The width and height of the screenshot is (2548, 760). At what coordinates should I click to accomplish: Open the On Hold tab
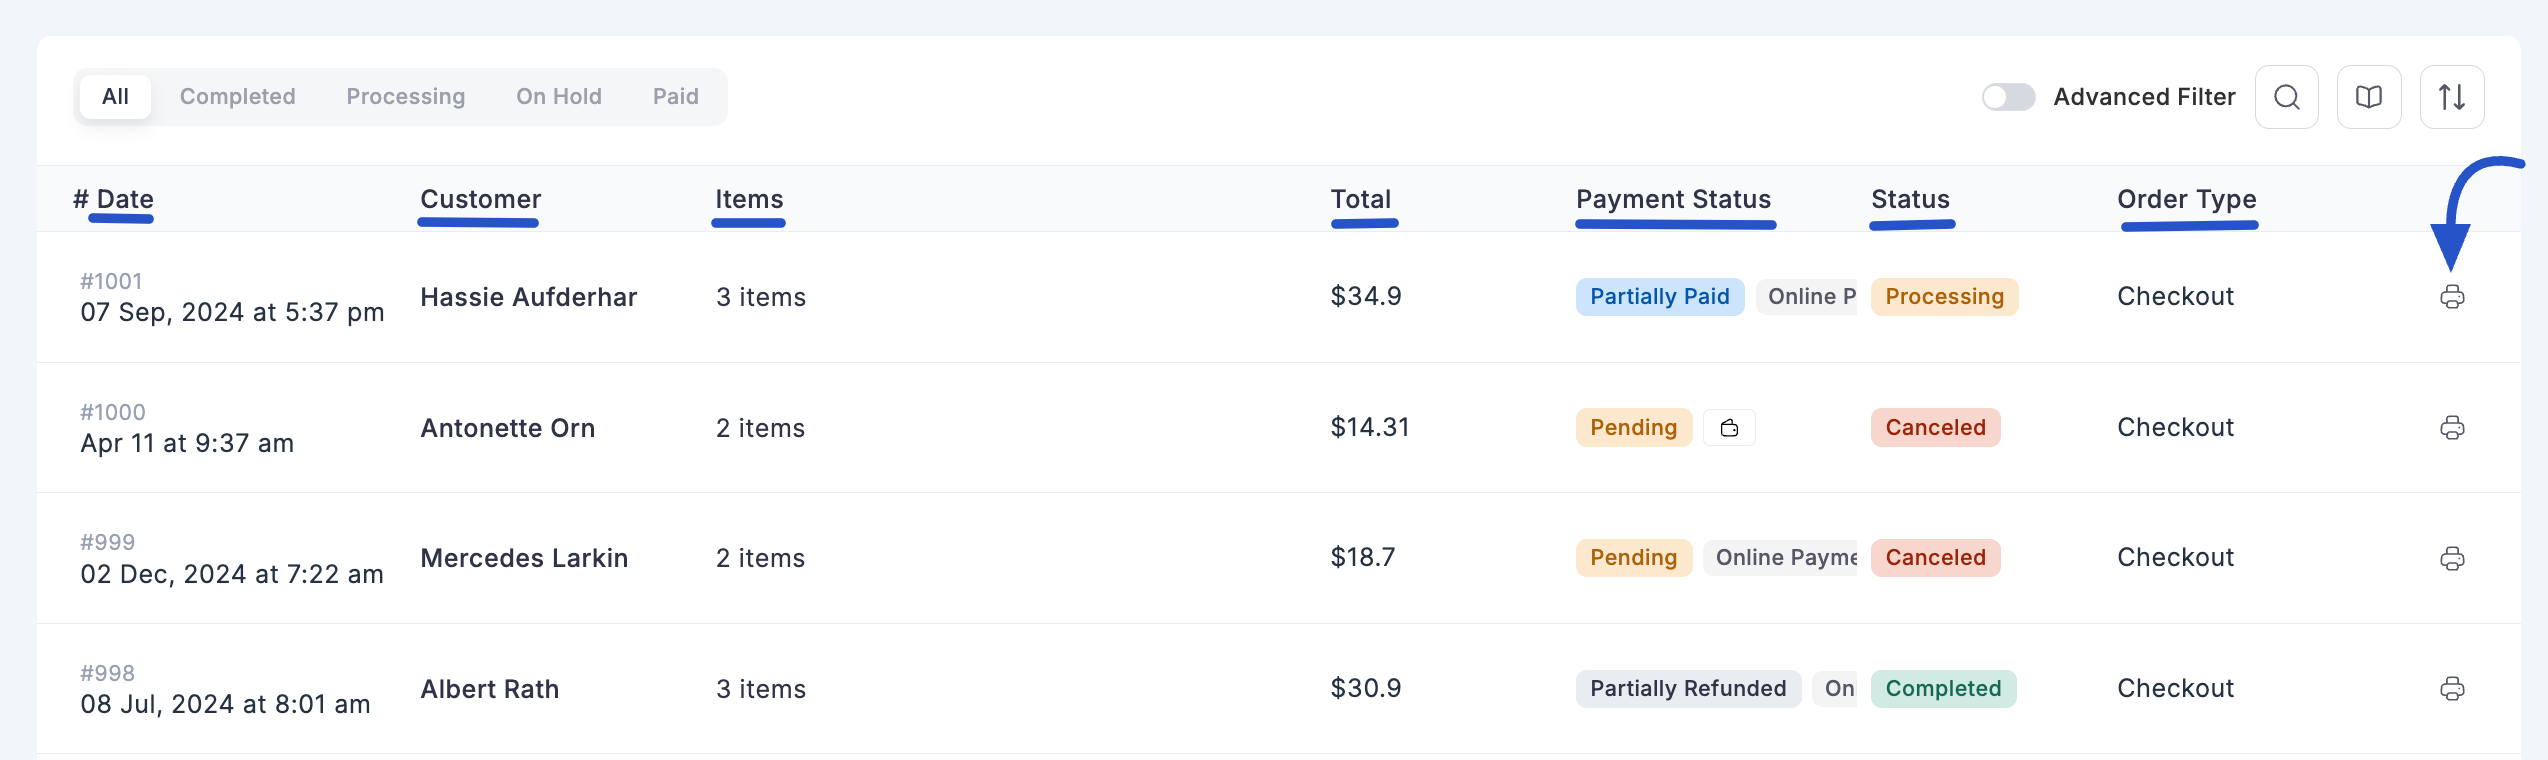(558, 96)
